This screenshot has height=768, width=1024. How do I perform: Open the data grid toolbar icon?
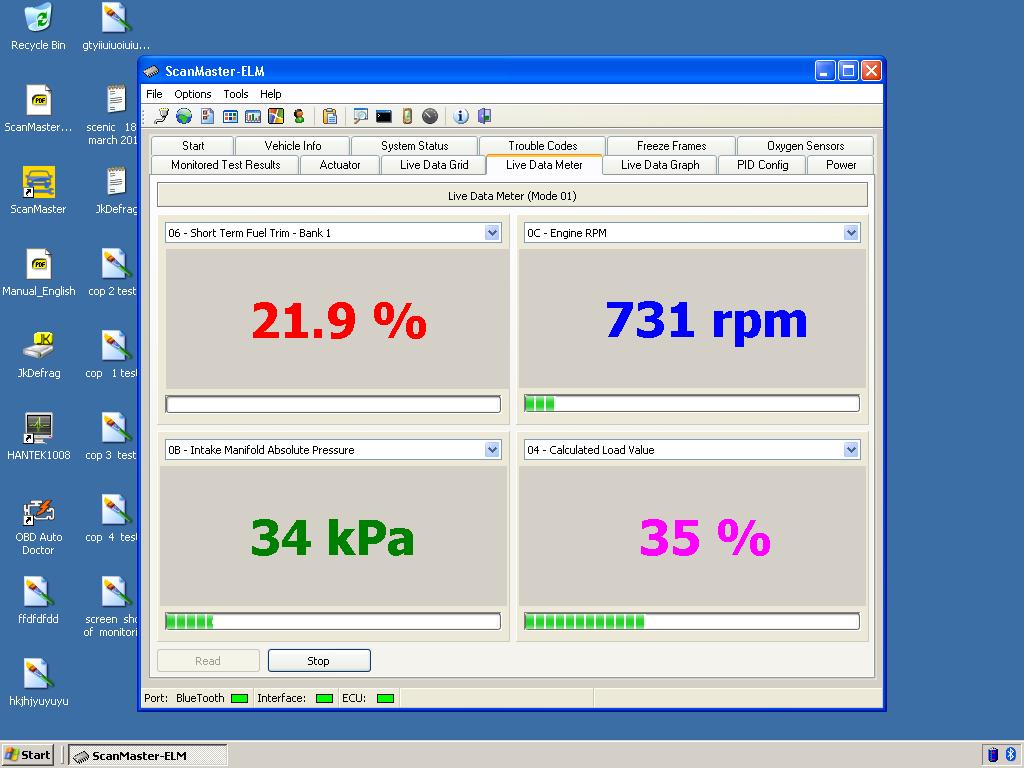pyautogui.click(x=231, y=116)
